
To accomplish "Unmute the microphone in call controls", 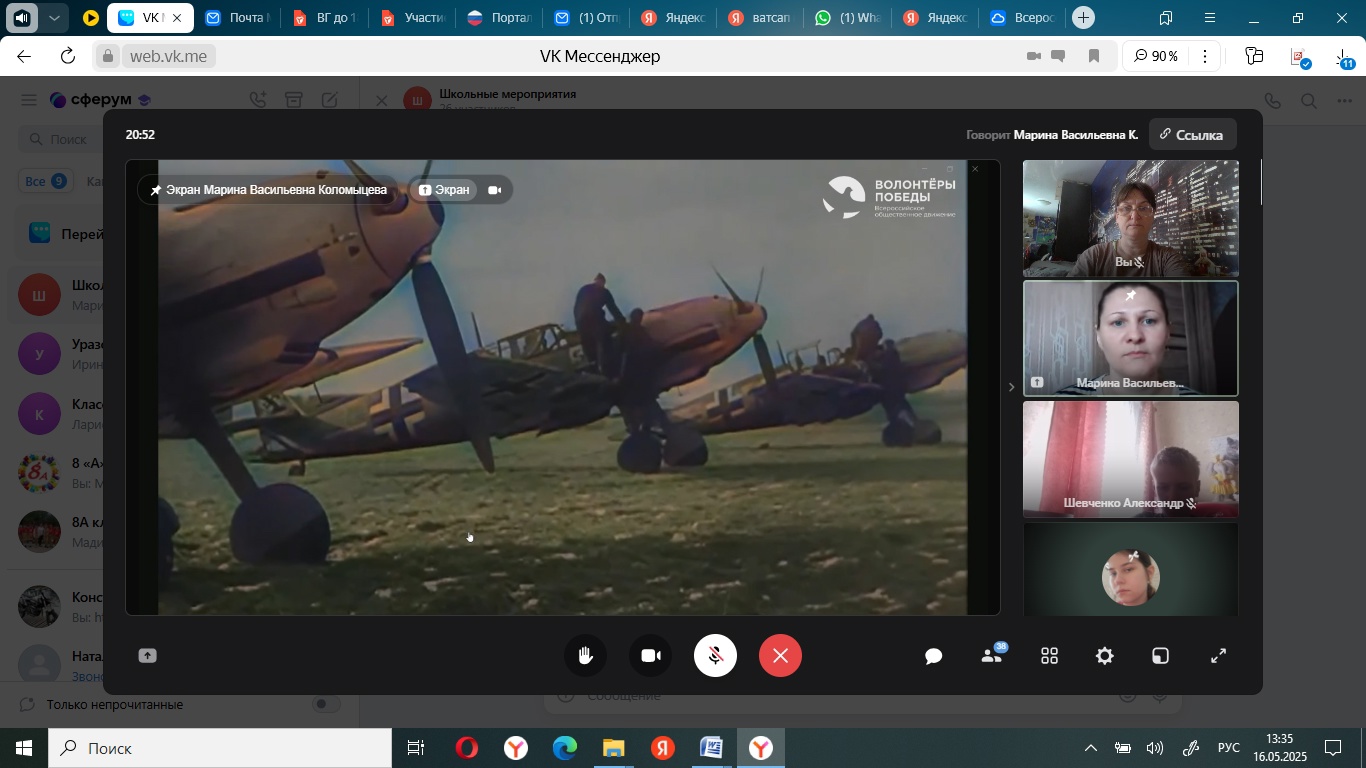I will click(716, 656).
